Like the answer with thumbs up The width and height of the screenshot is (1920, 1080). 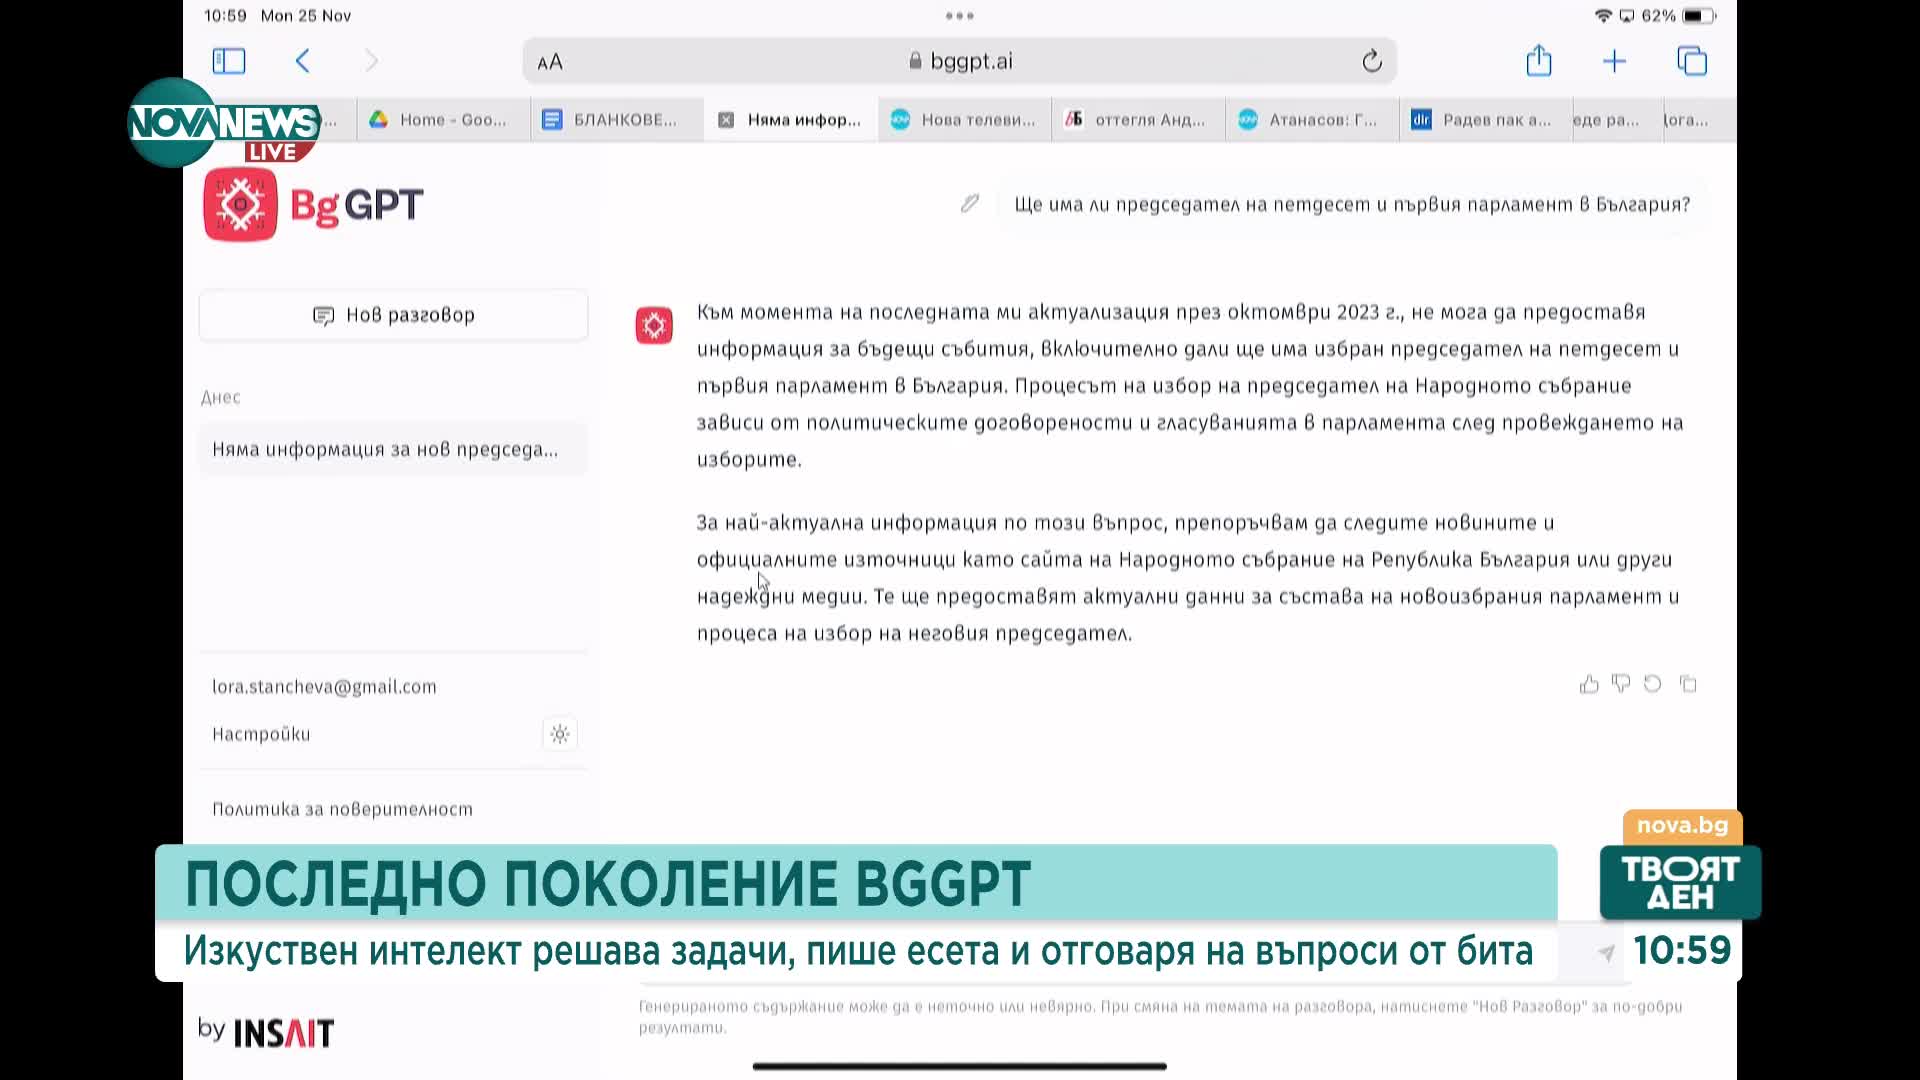click(x=1589, y=684)
